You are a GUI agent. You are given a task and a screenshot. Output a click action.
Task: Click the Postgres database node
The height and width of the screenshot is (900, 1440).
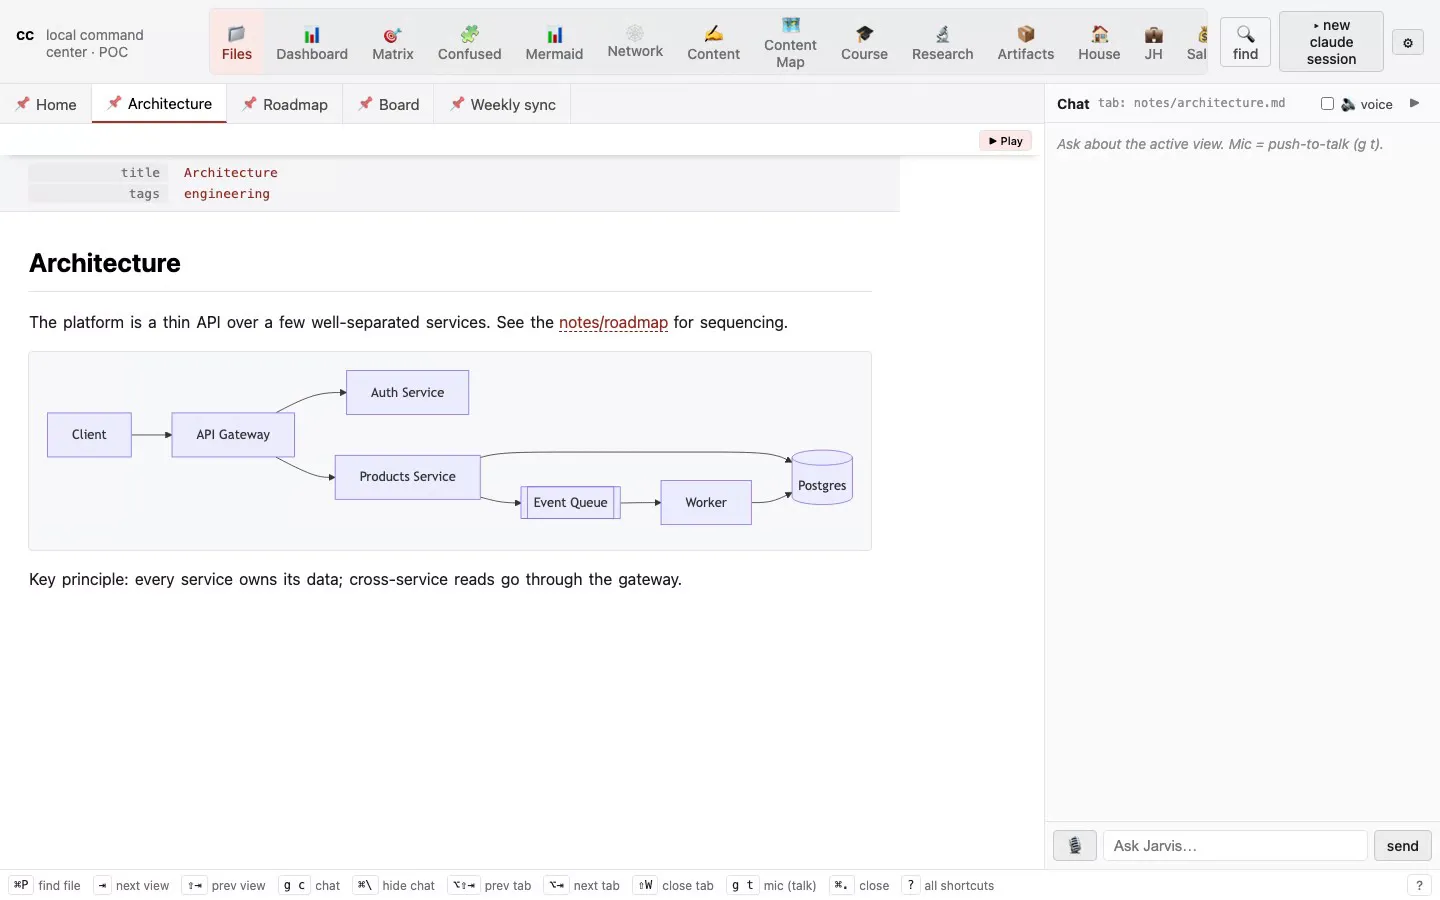[822, 478]
